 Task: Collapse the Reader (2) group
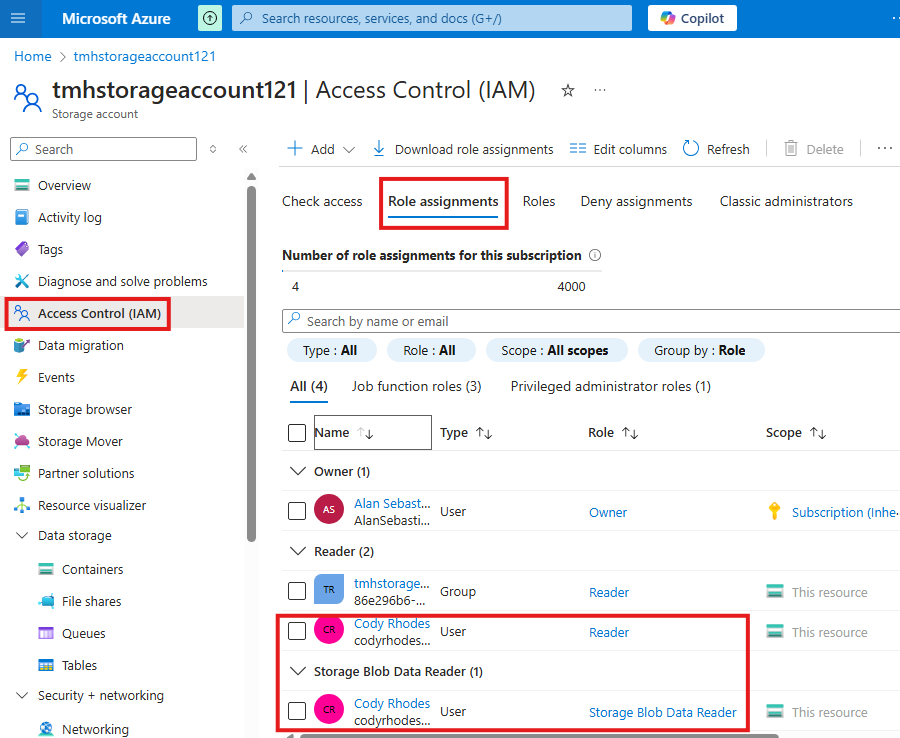298,551
